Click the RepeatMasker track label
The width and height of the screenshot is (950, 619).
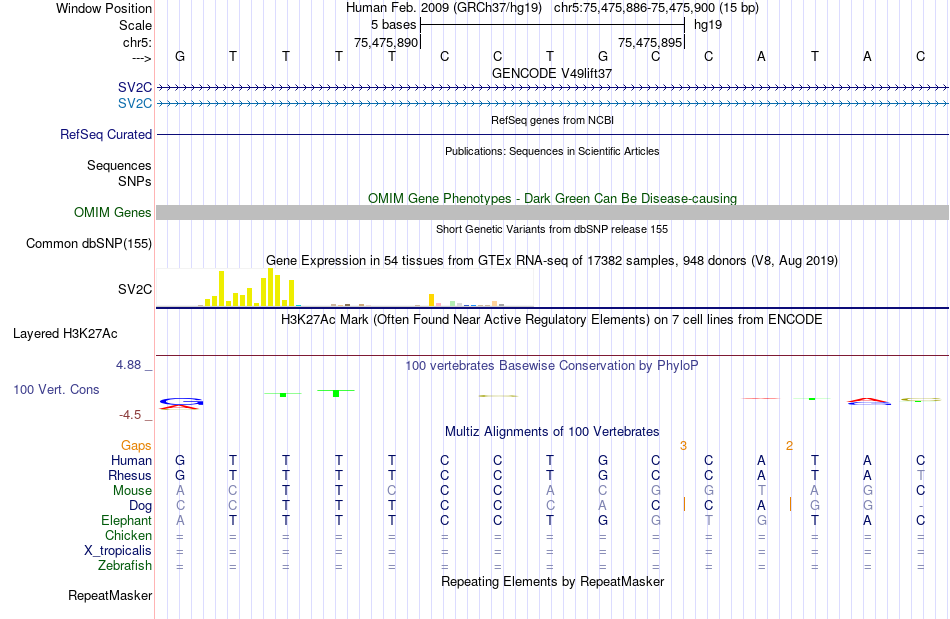[110, 596]
